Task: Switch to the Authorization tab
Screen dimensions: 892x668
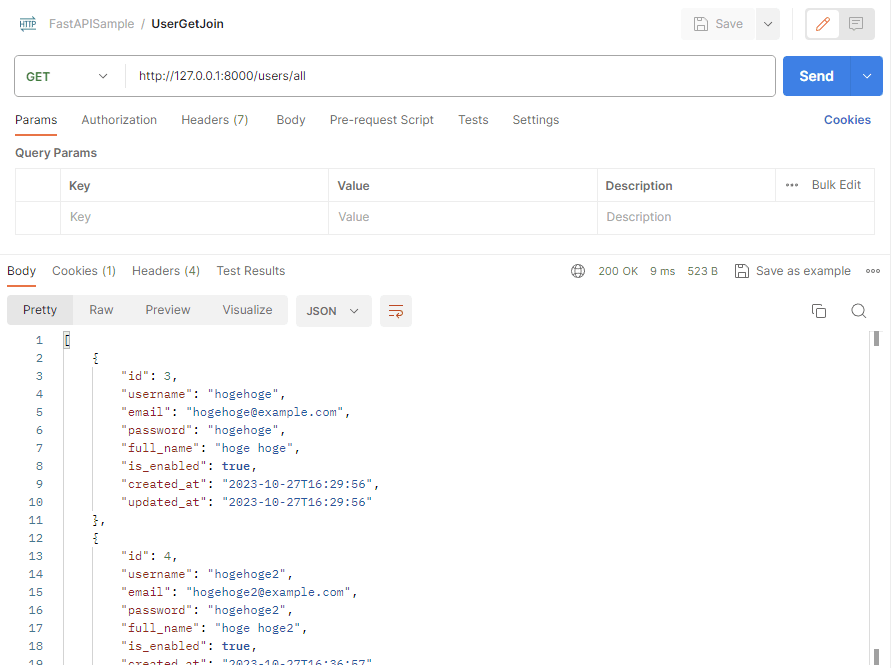Action: pyautogui.click(x=119, y=119)
